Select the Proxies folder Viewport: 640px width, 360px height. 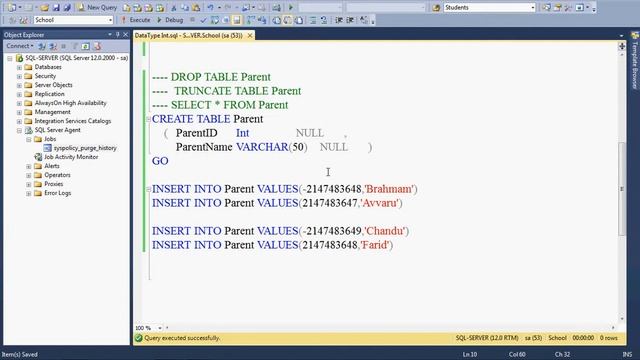click(53, 184)
